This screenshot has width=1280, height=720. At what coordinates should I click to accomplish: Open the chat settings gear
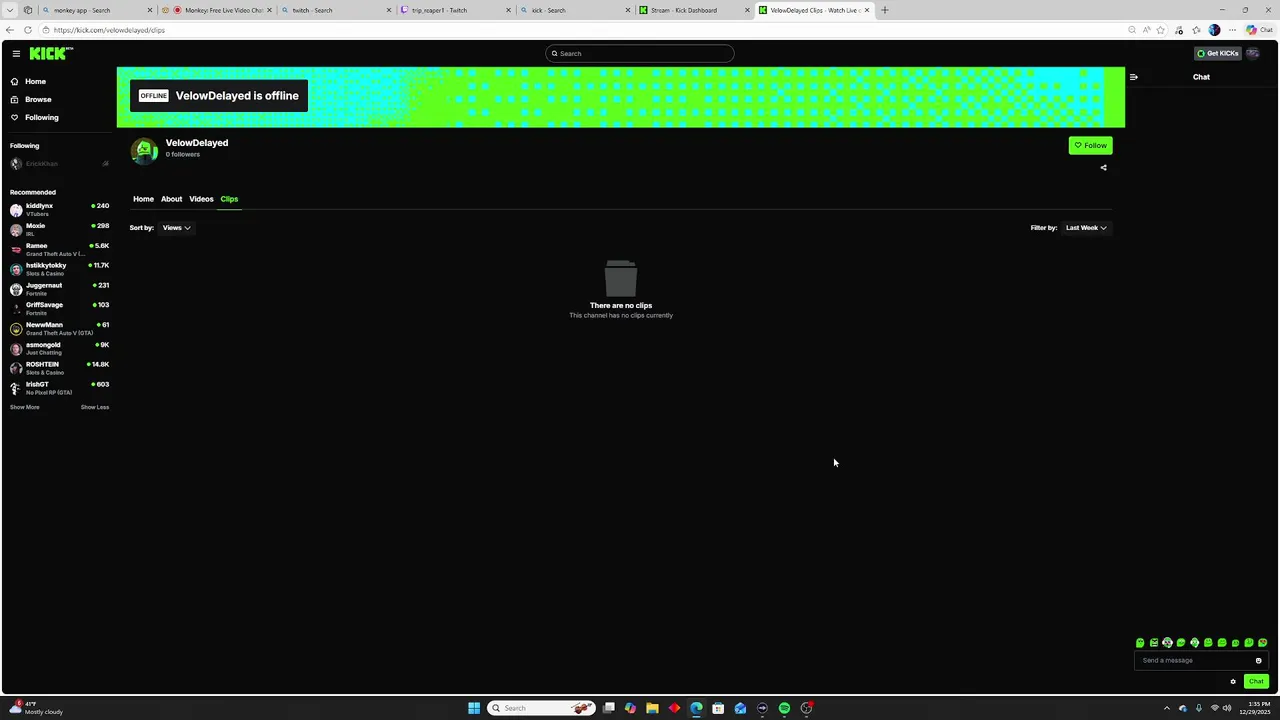pos(1233,682)
